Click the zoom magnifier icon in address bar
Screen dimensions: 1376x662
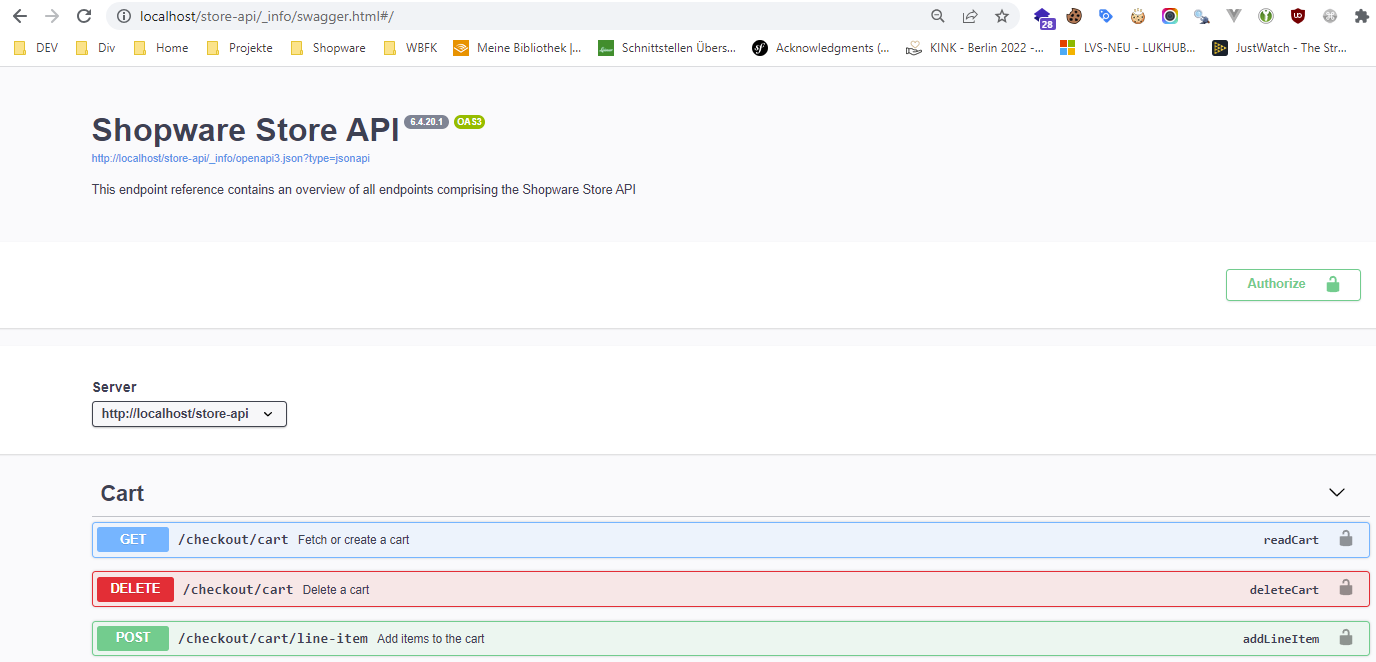coord(938,16)
